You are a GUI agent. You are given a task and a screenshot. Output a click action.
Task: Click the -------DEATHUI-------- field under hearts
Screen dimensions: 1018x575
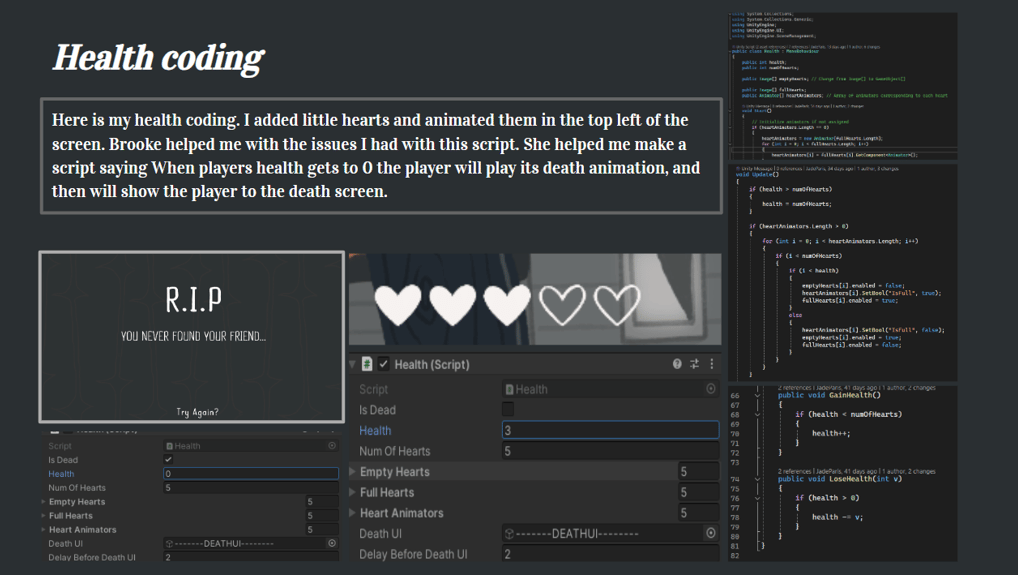coord(610,533)
